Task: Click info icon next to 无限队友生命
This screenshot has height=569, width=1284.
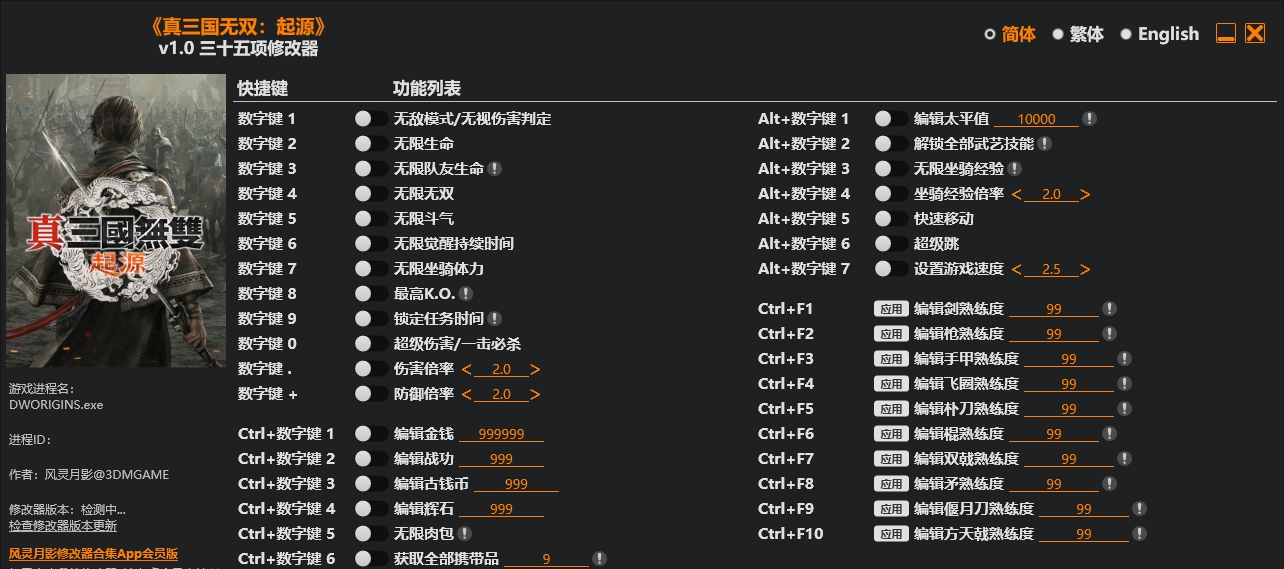Action: tap(495, 169)
